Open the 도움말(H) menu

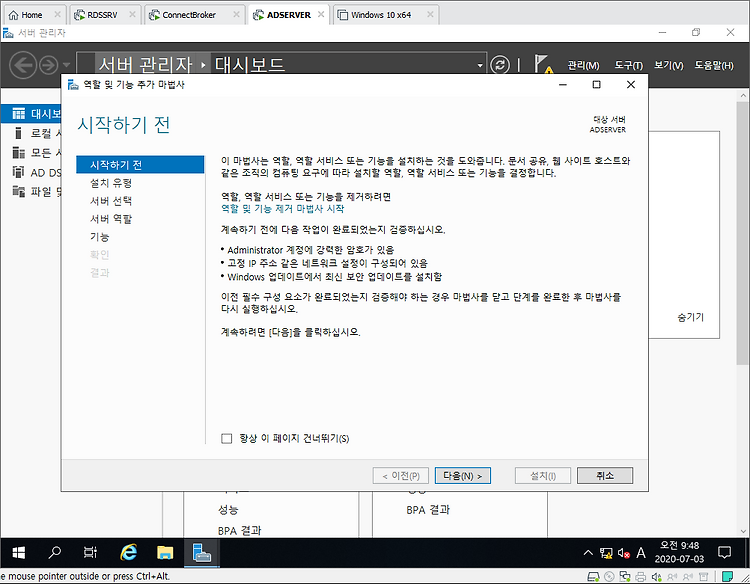click(714, 65)
